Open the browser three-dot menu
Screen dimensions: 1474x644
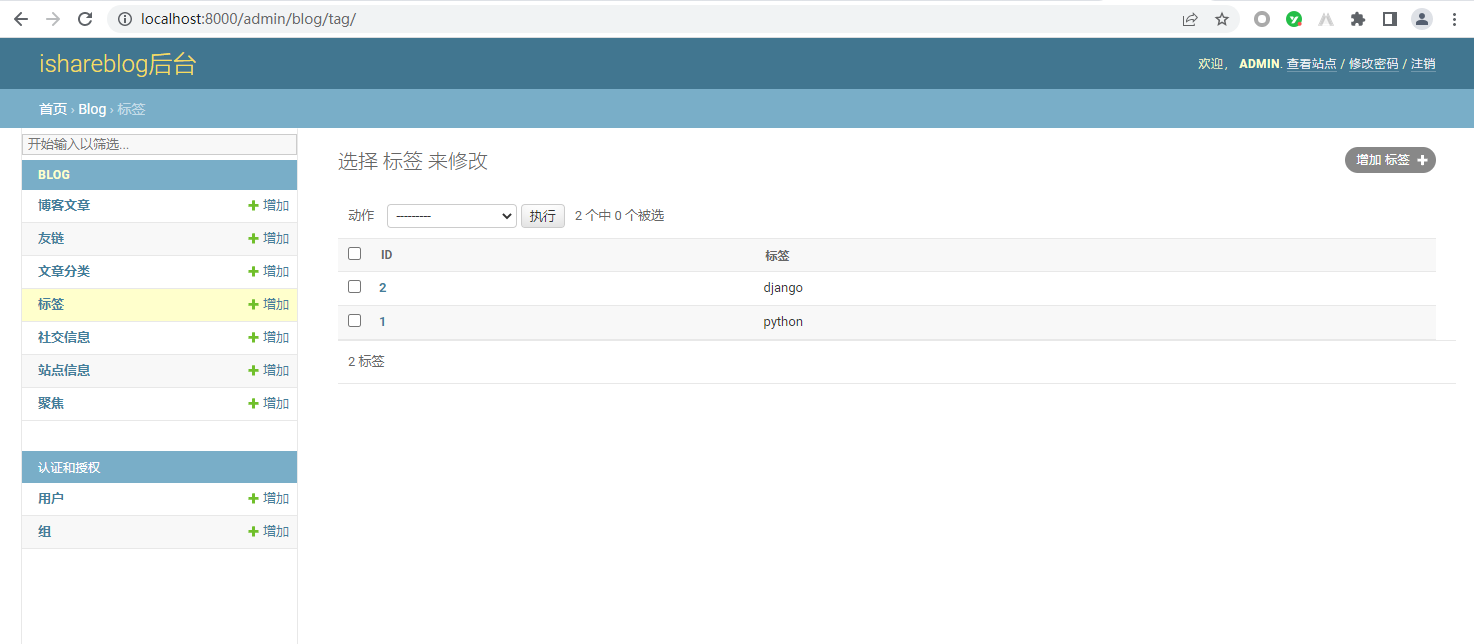(1454, 19)
